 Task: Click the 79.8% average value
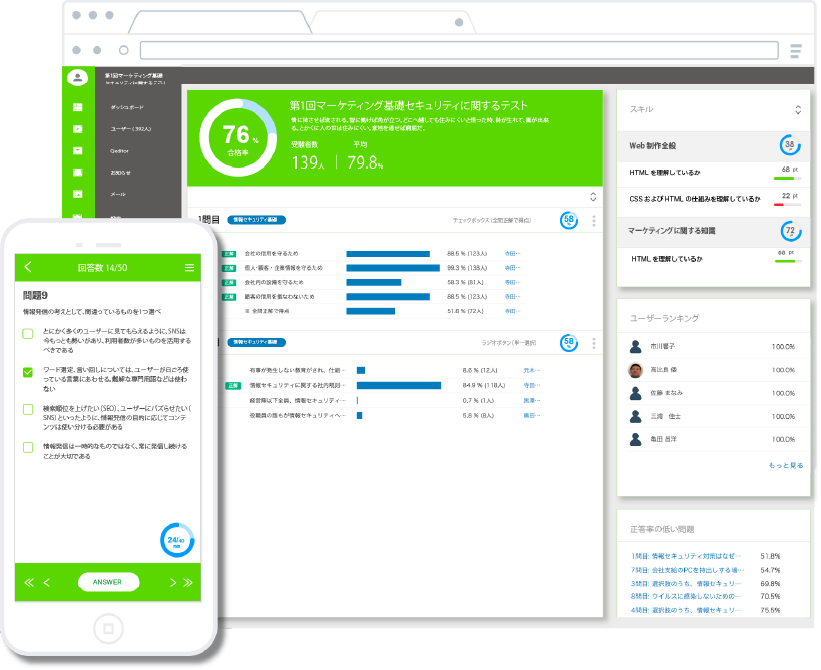[x=365, y=163]
